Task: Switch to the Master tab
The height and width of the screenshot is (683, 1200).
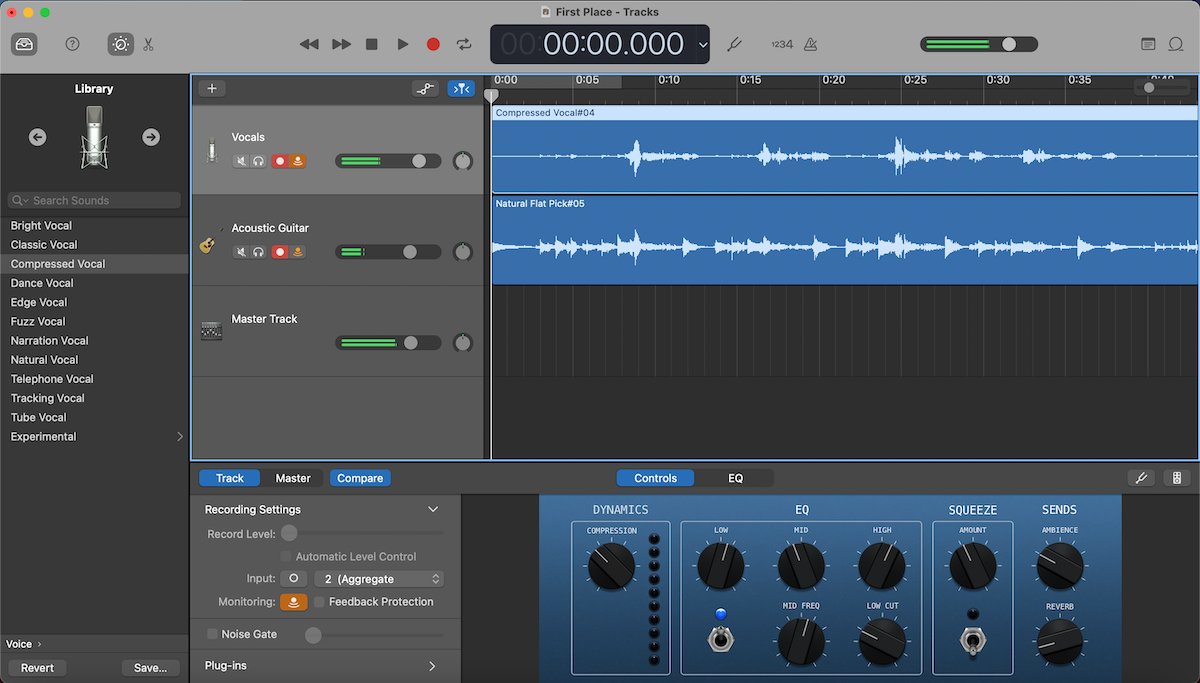Action: coord(292,478)
